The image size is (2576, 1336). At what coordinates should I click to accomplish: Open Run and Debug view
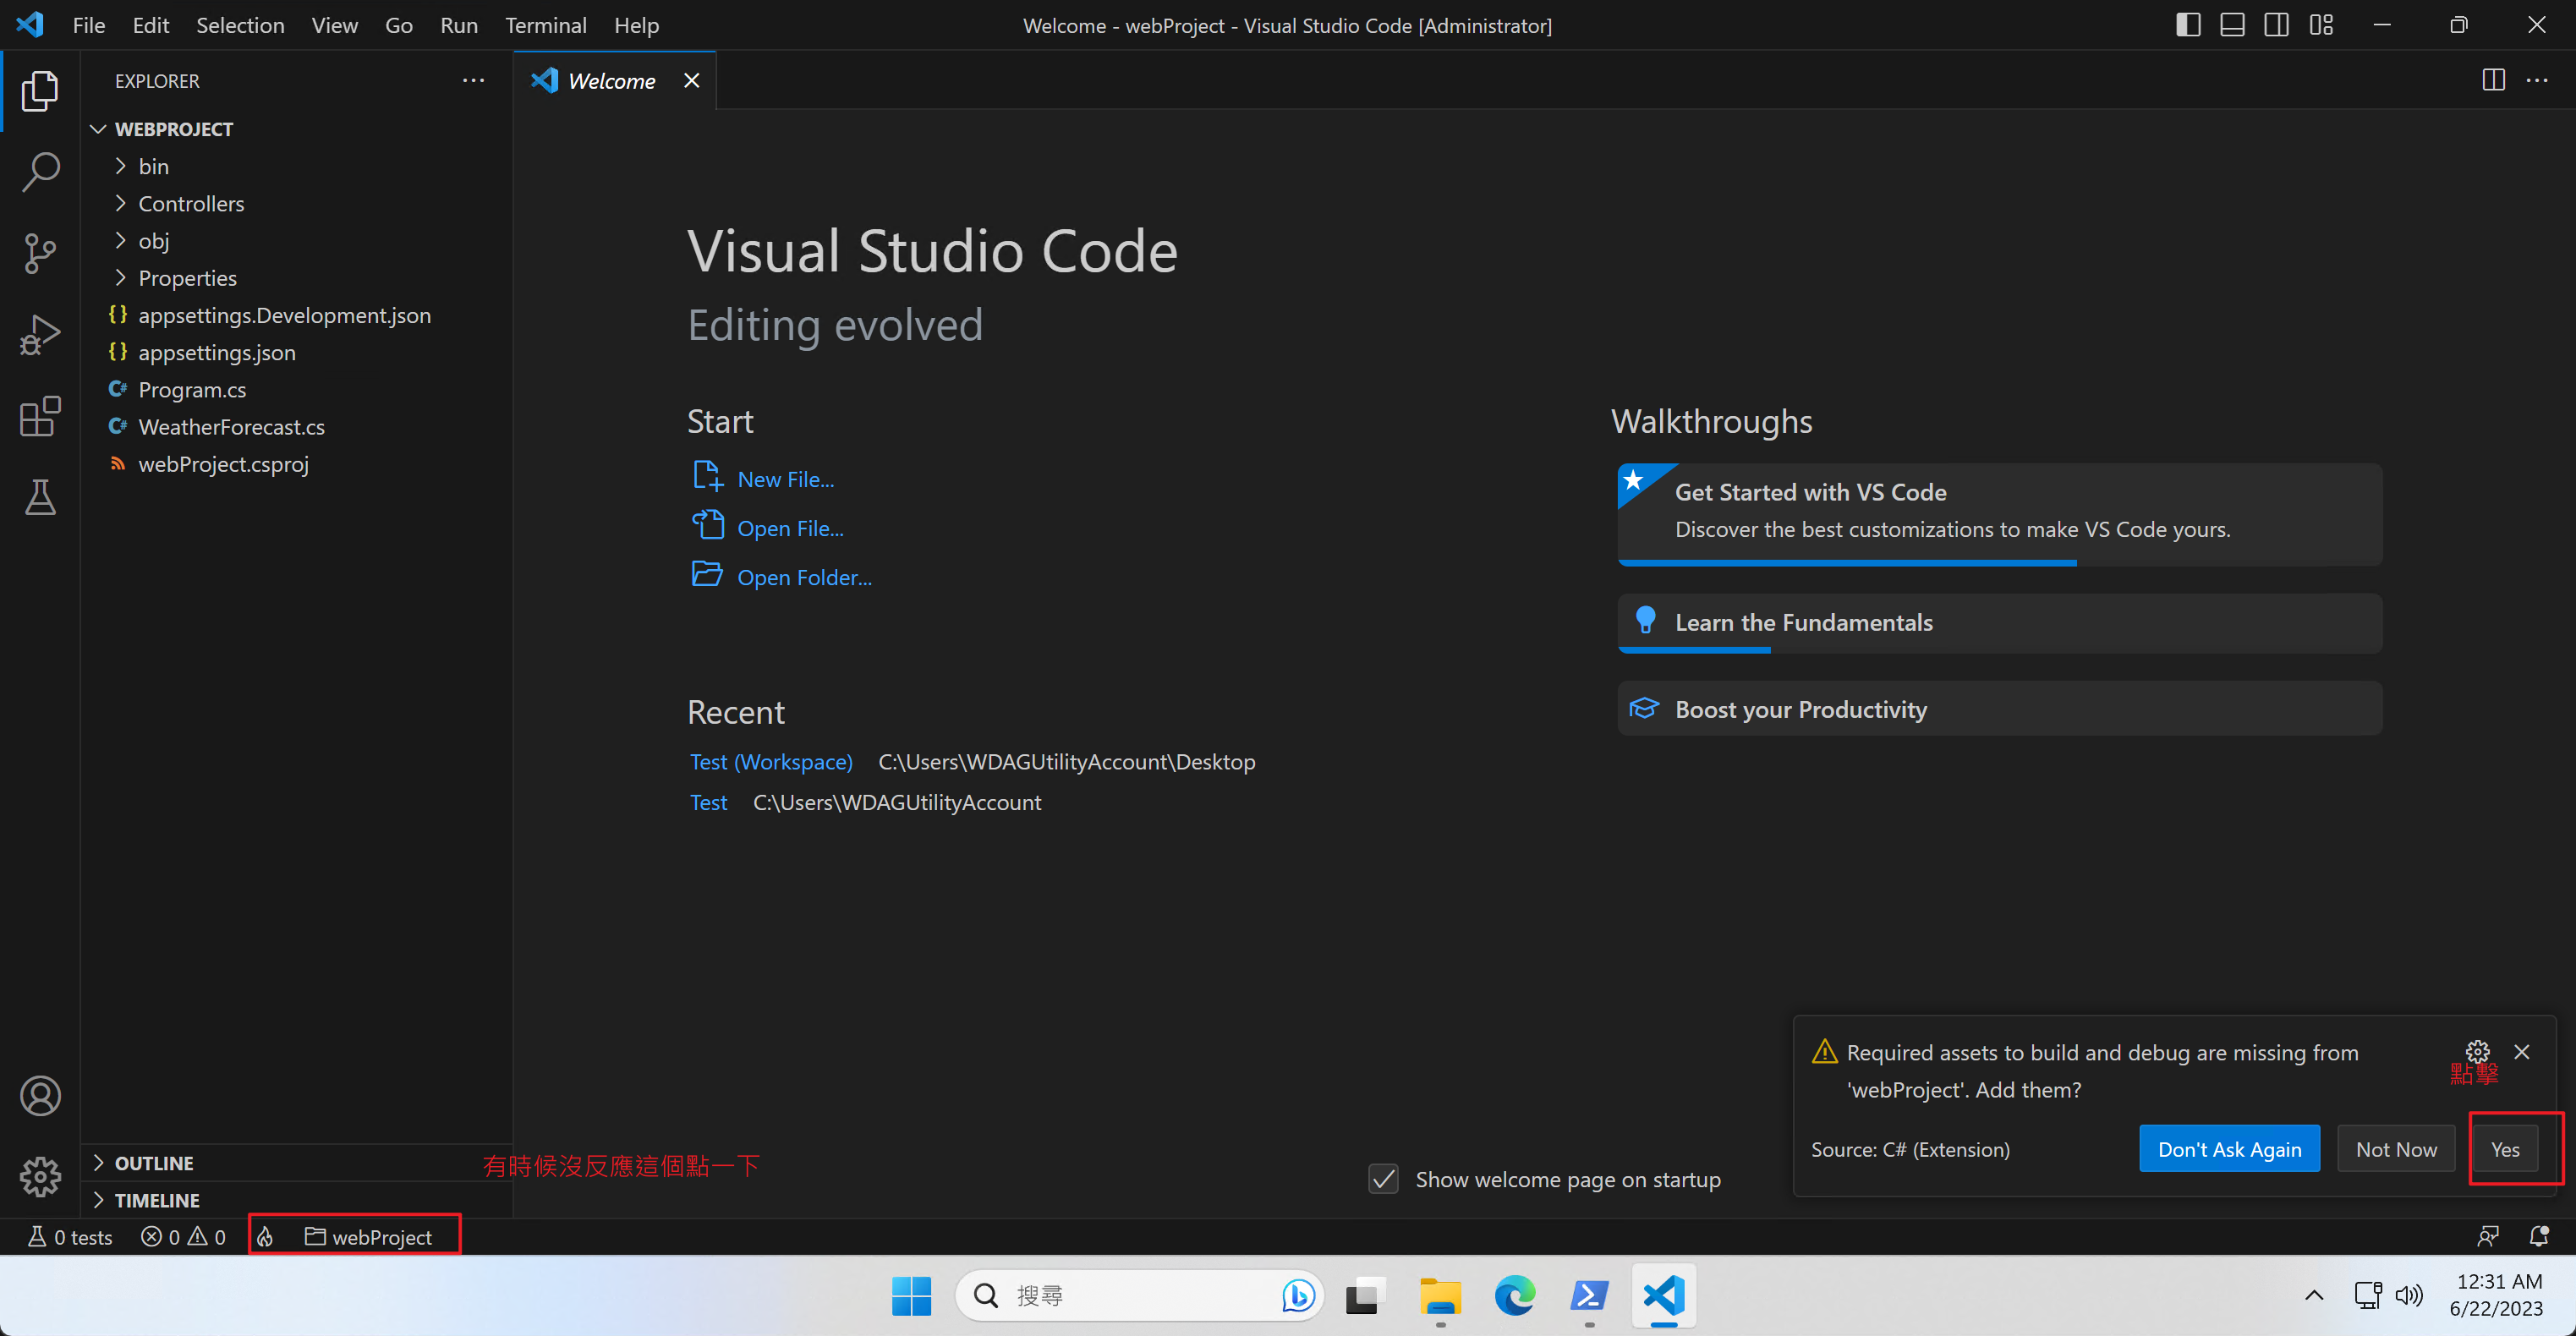tap(40, 335)
